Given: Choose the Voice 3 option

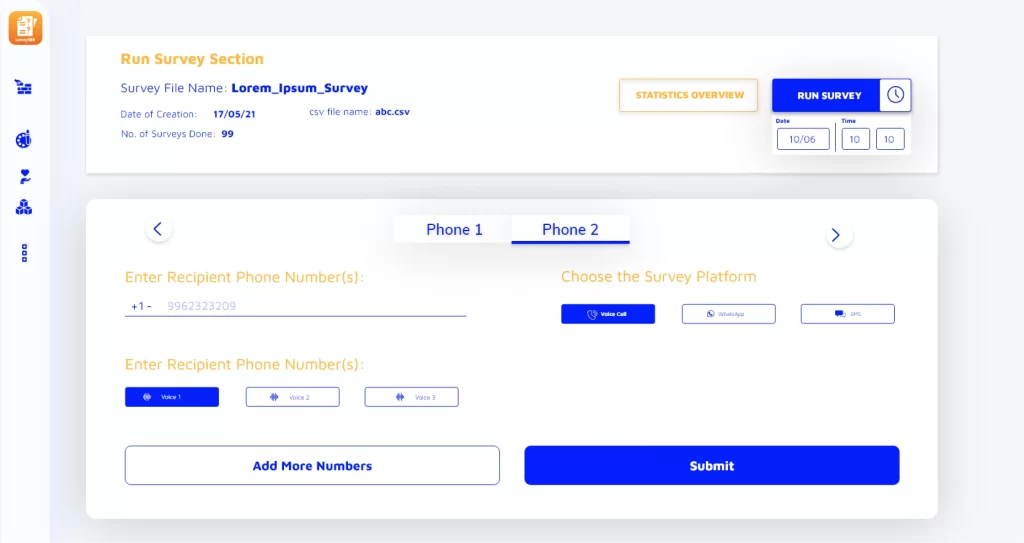Looking at the screenshot, I should (411, 397).
